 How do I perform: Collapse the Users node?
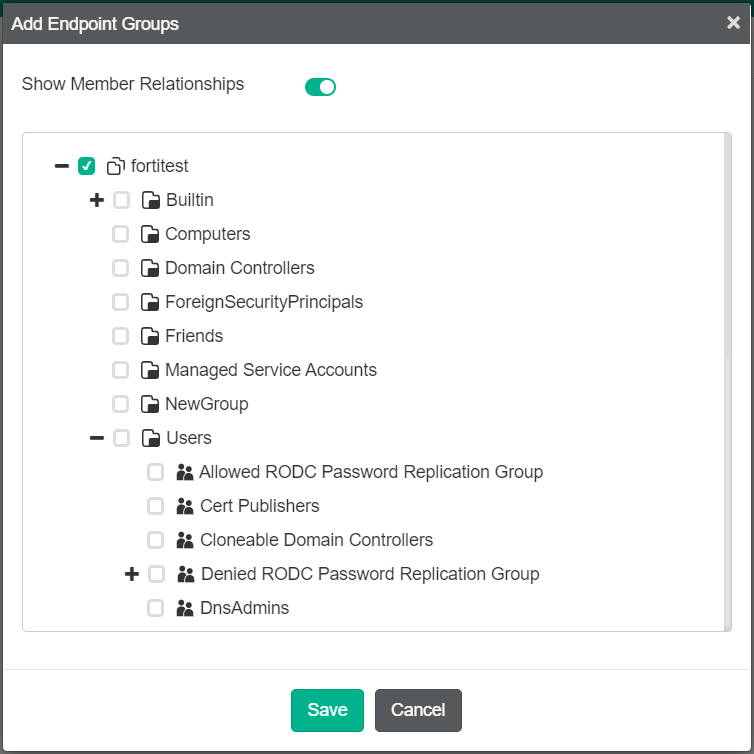[x=97, y=438]
